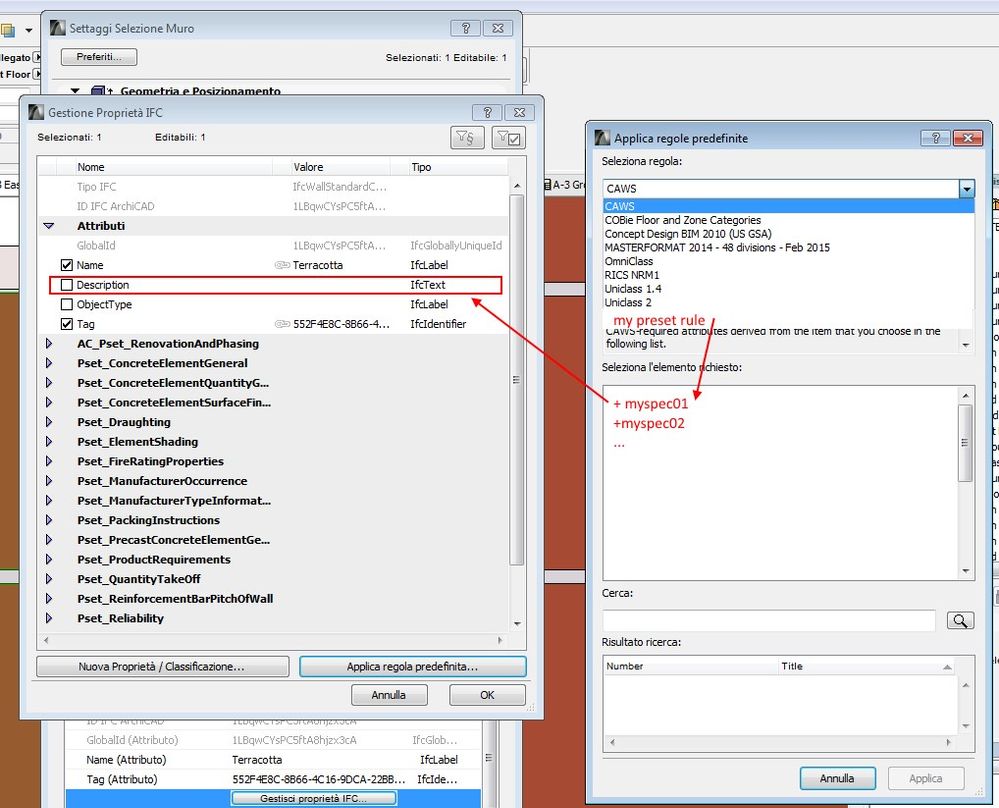Check the Description attribute checkbox
Viewport: 999px width, 808px height.
(67, 285)
